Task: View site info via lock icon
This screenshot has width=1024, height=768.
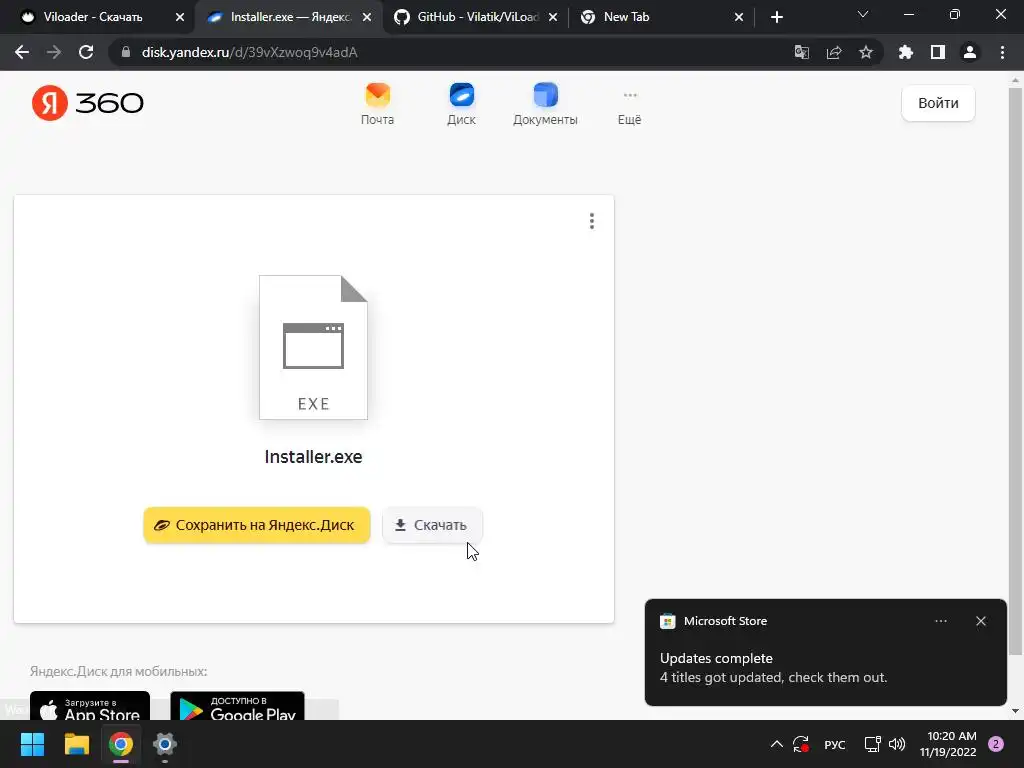Action: pyautogui.click(x=126, y=52)
